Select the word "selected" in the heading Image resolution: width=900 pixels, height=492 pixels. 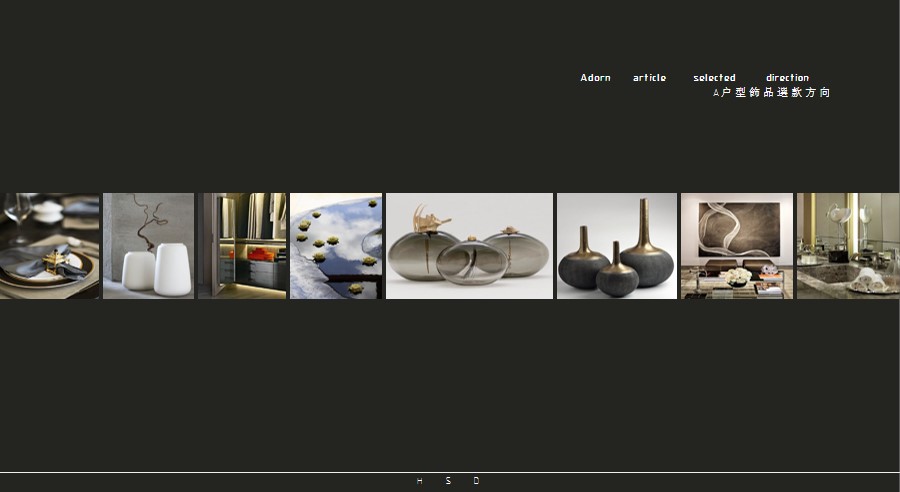click(714, 78)
